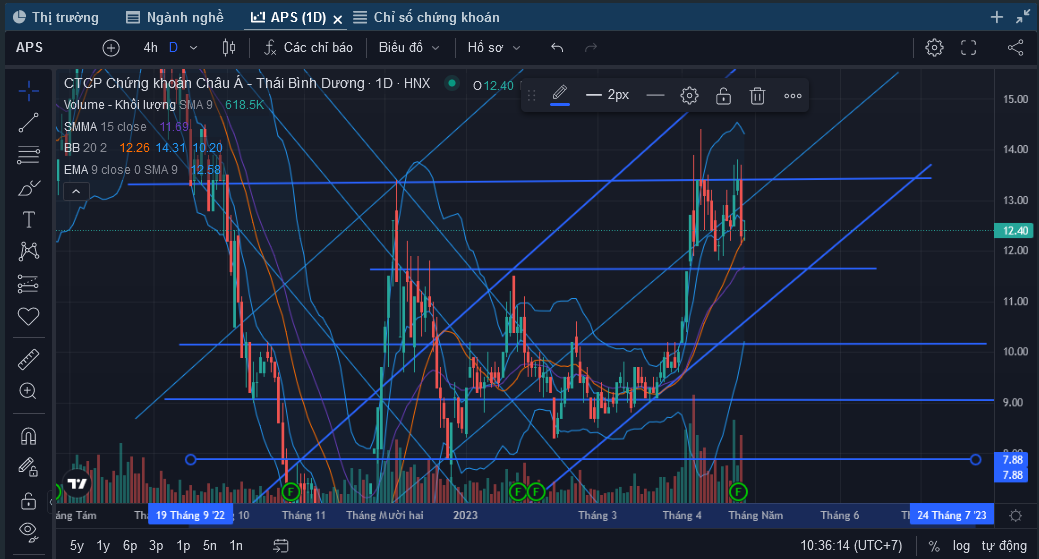Screen dimensions: 1039x559
Task: Open the Hồ sơ dropdown menu
Action: pos(494,48)
